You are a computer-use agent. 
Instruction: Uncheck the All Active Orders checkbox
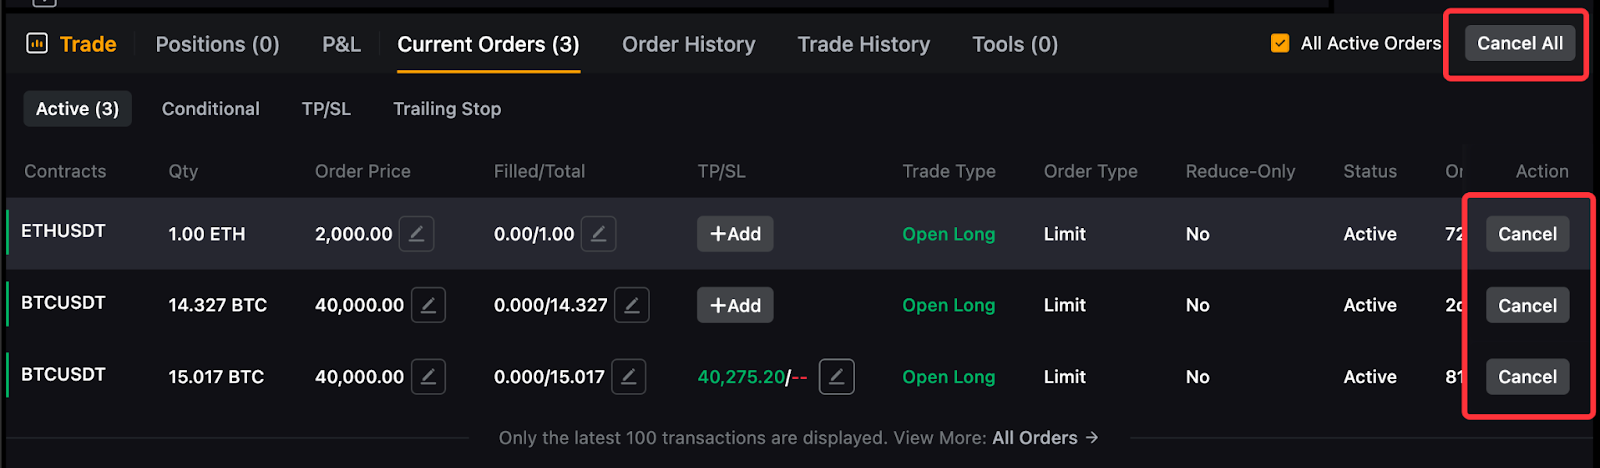[1280, 43]
